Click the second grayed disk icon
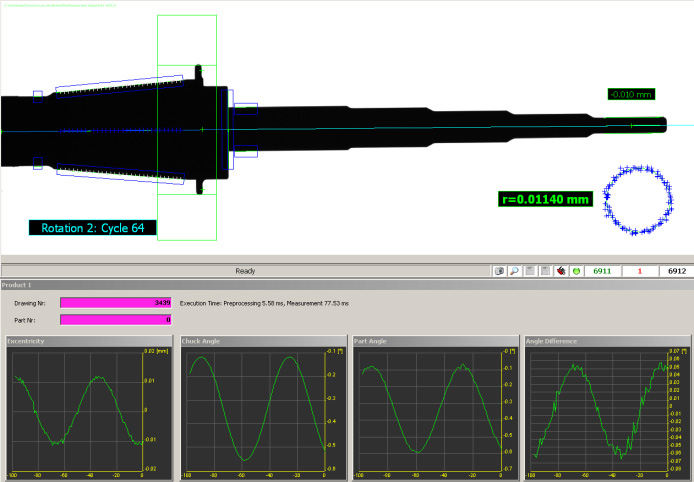 (x=544, y=271)
